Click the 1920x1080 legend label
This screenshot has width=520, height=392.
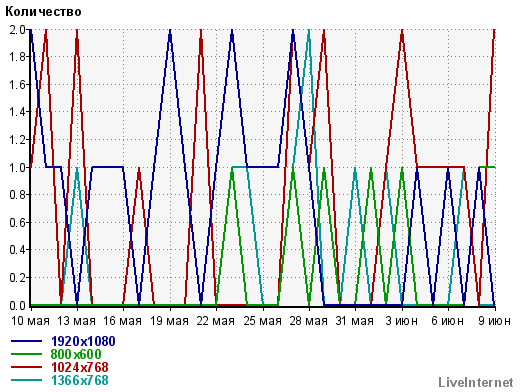[x=83, y=341]
